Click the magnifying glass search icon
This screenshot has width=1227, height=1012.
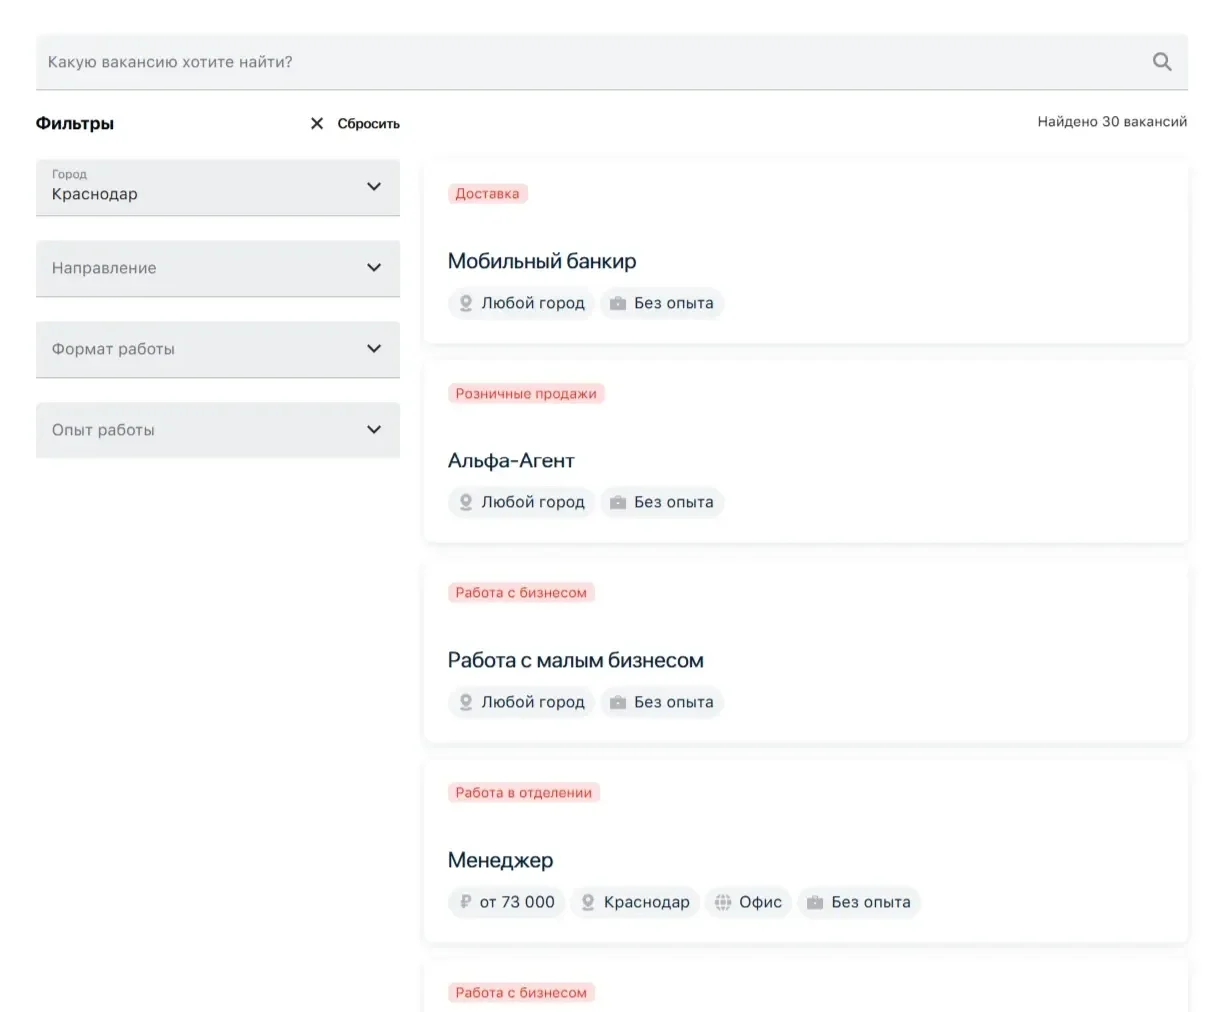click(x=1161, y=62)
